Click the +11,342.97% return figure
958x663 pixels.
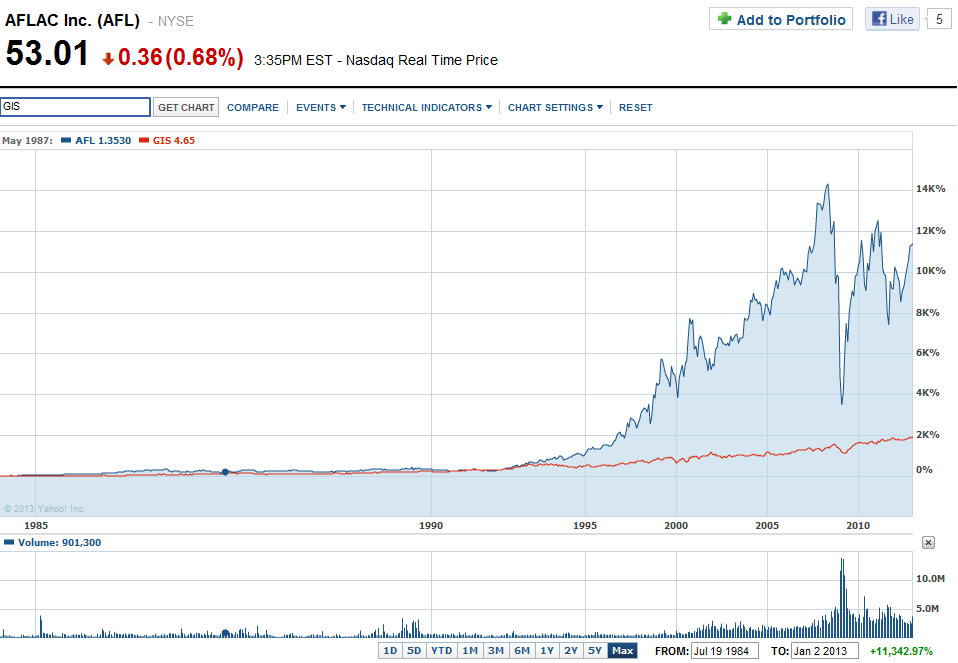pyautogui.click(x=901, y=651)
